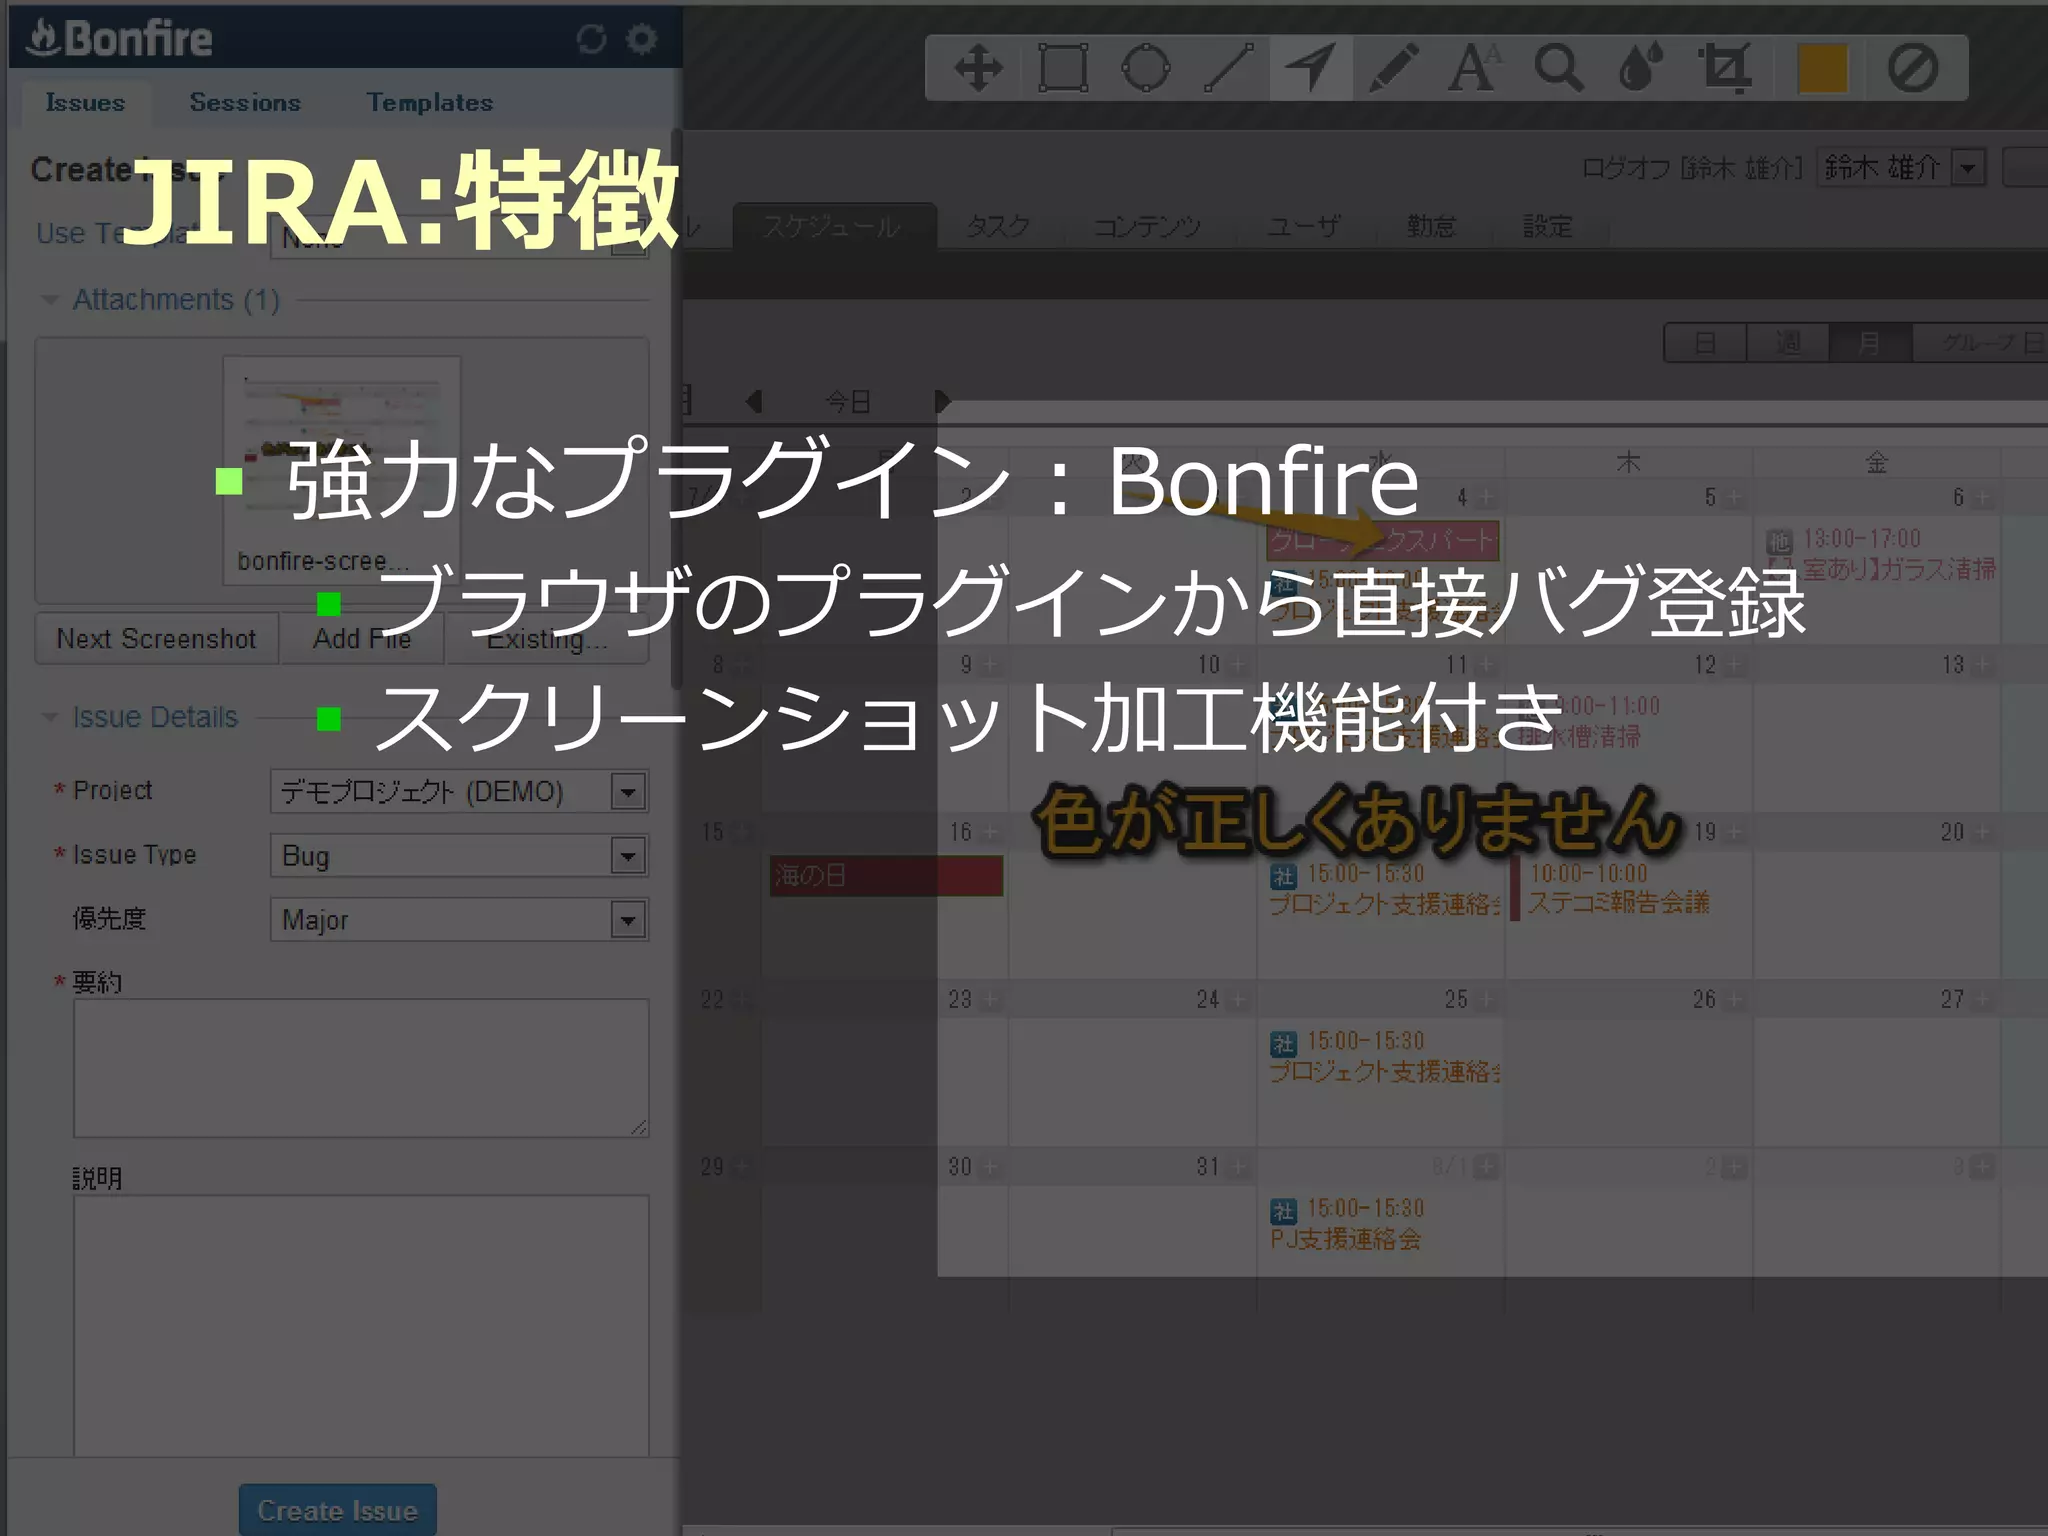Switch calendar to 日 day view
The image size is (2048, 1536).
[x=1705, y=343]
